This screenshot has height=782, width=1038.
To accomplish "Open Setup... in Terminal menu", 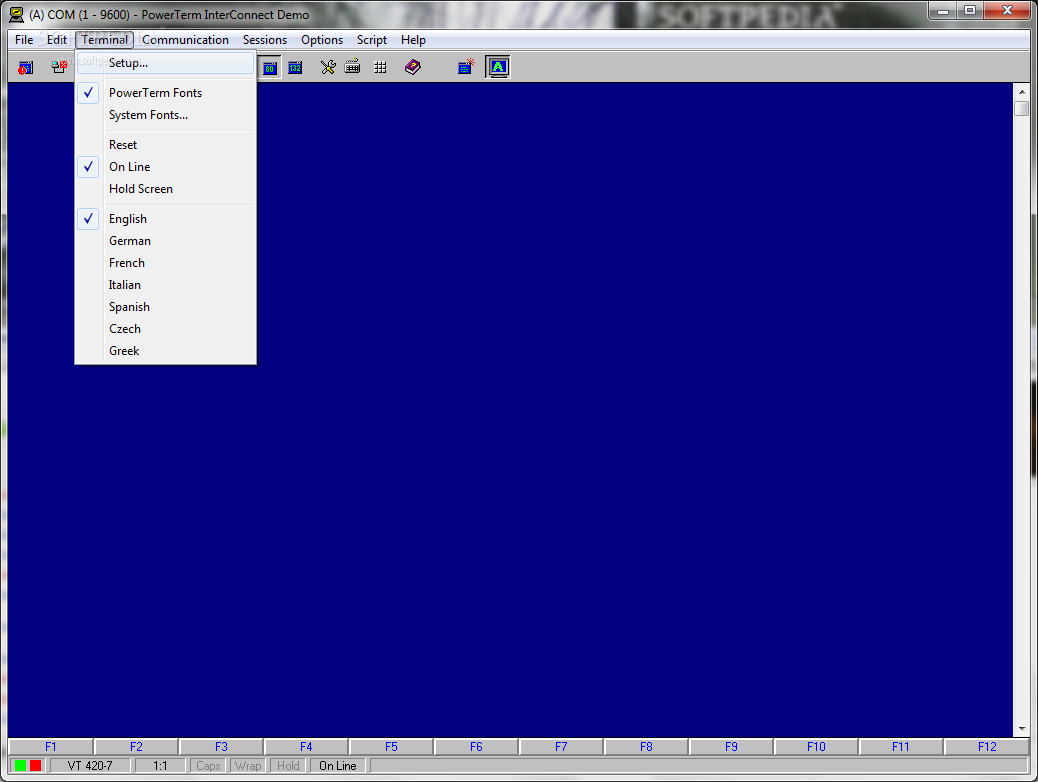I will pos(165,63).
